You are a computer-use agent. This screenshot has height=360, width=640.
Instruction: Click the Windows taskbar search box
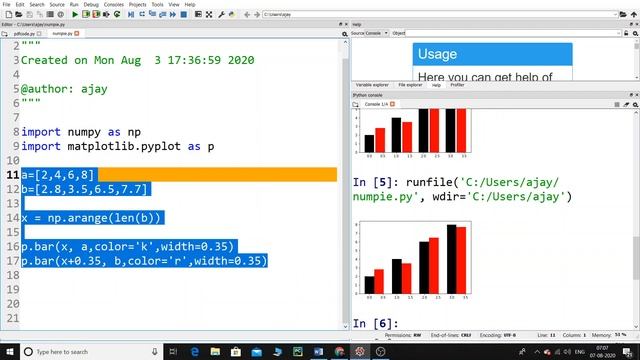tap(91, 351)
